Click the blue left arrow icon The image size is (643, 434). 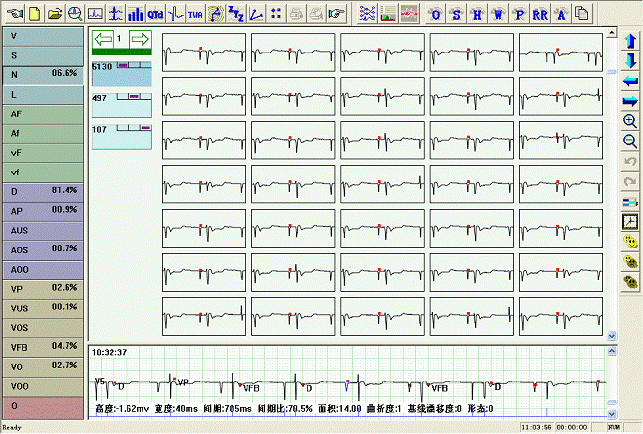(x=630, y=81)
